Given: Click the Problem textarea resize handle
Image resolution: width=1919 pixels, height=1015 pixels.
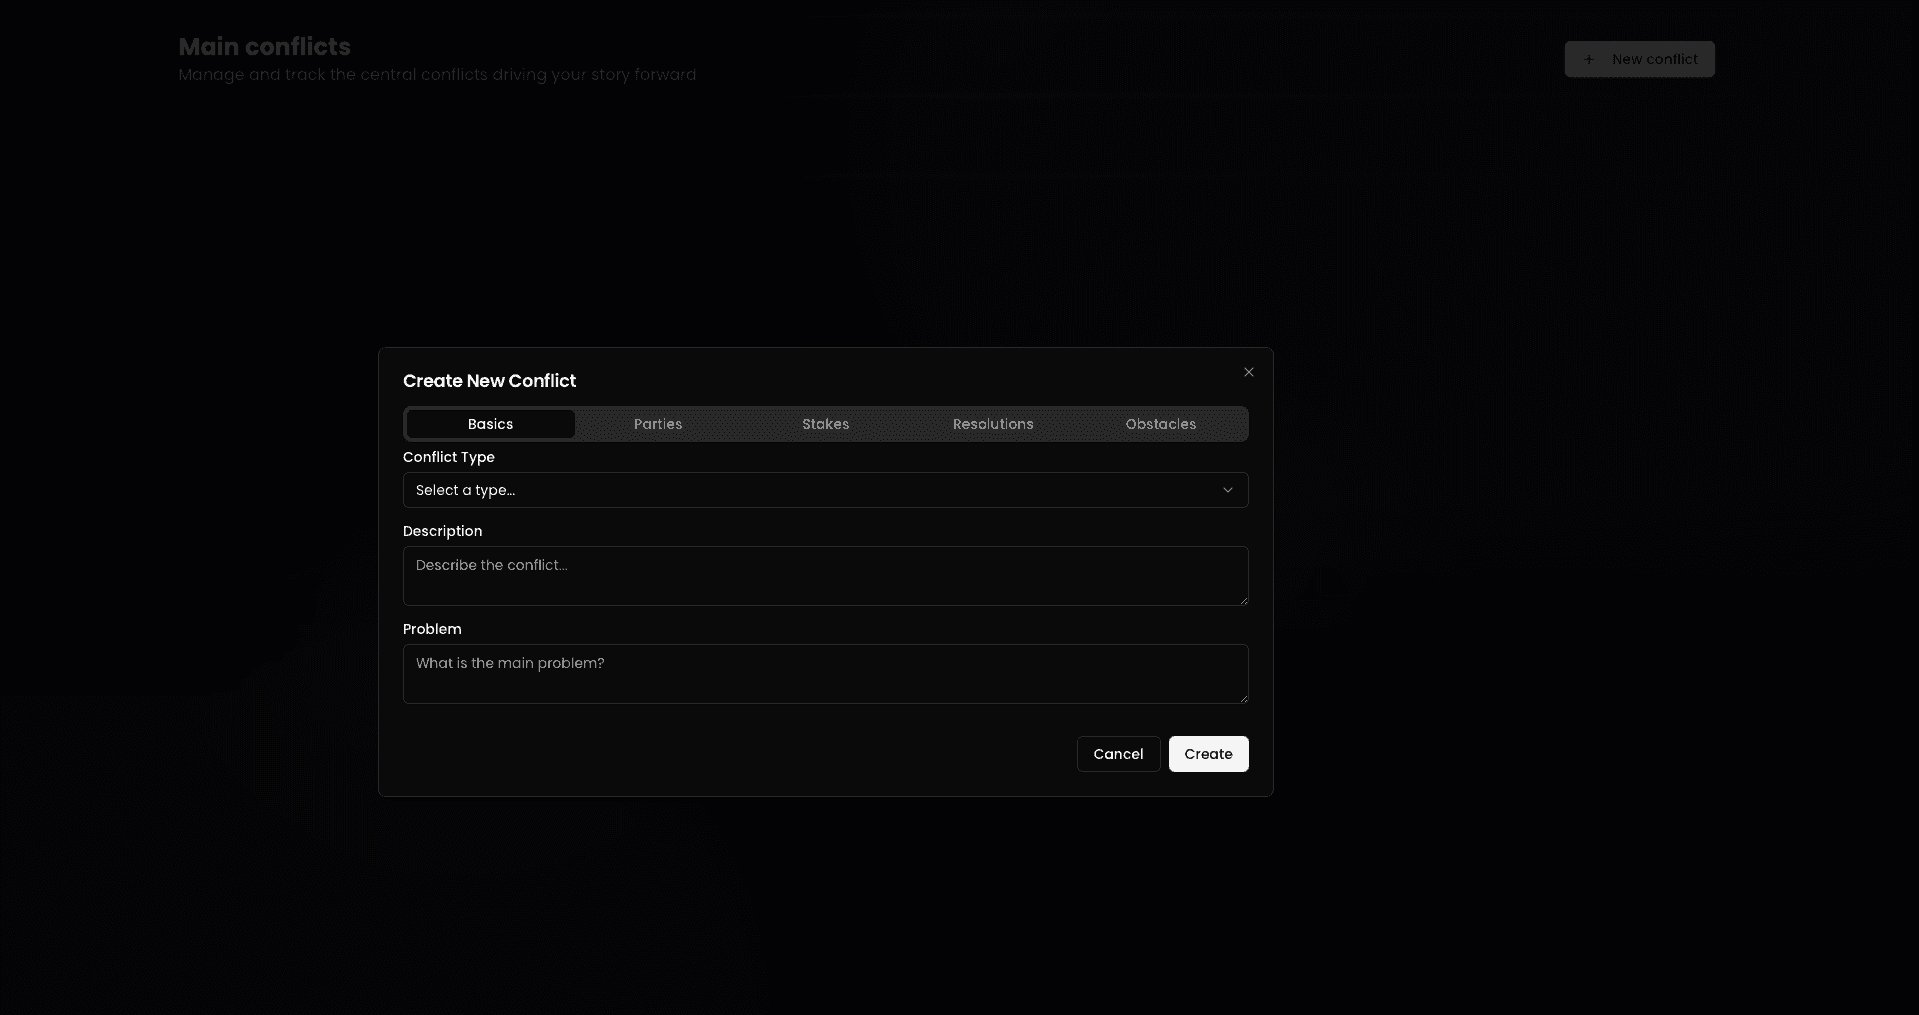Looking at the screenshot, I should pyautogui.click(x=1243, y=698).
